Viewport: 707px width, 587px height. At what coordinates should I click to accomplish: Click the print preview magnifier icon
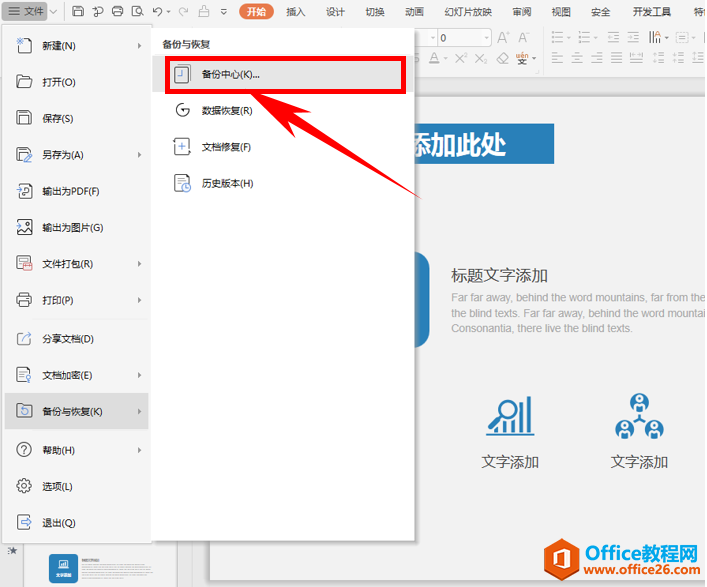[137, 11]
